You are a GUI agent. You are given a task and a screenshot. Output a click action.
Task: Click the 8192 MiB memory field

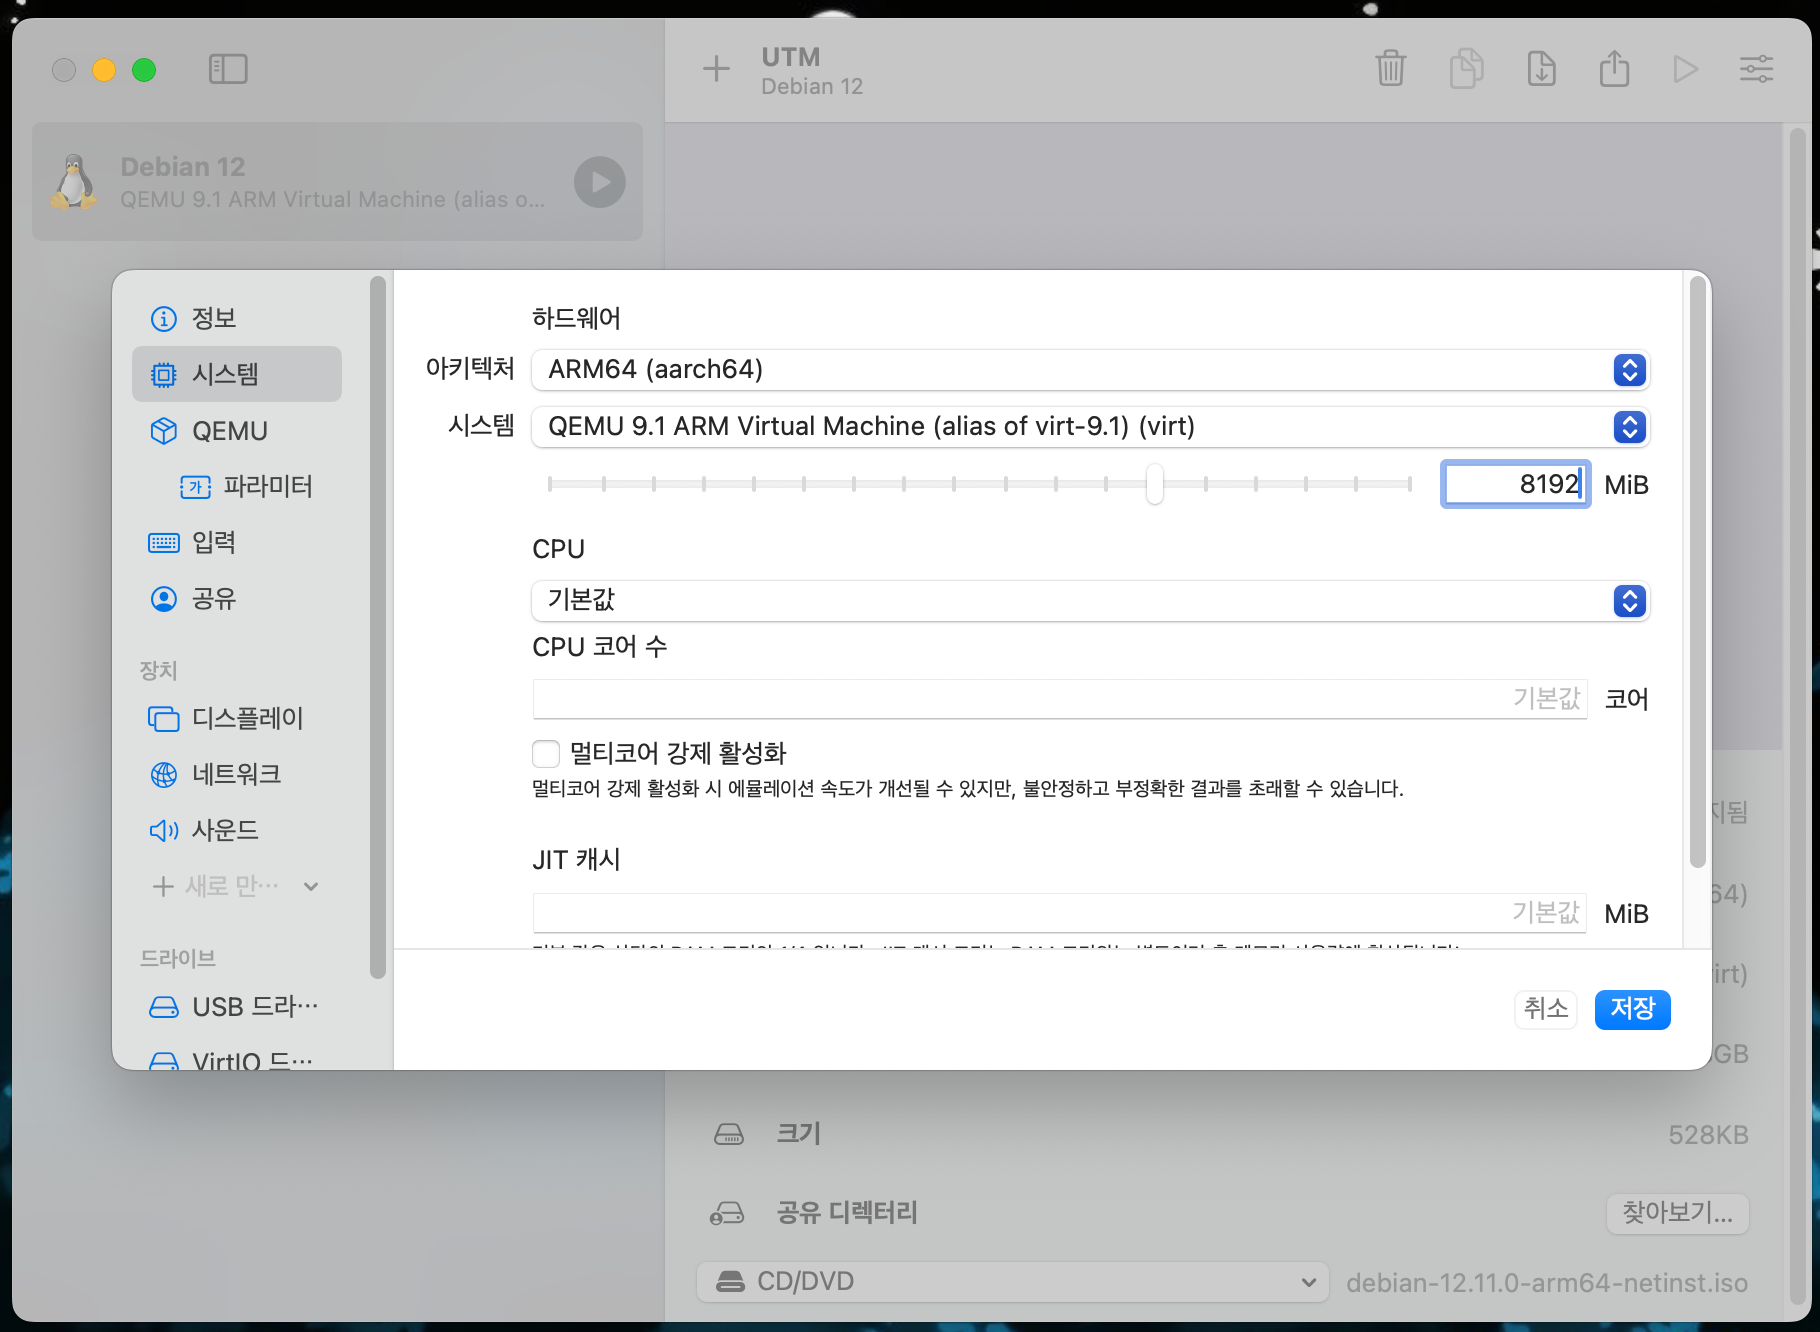pos(1515,484)
